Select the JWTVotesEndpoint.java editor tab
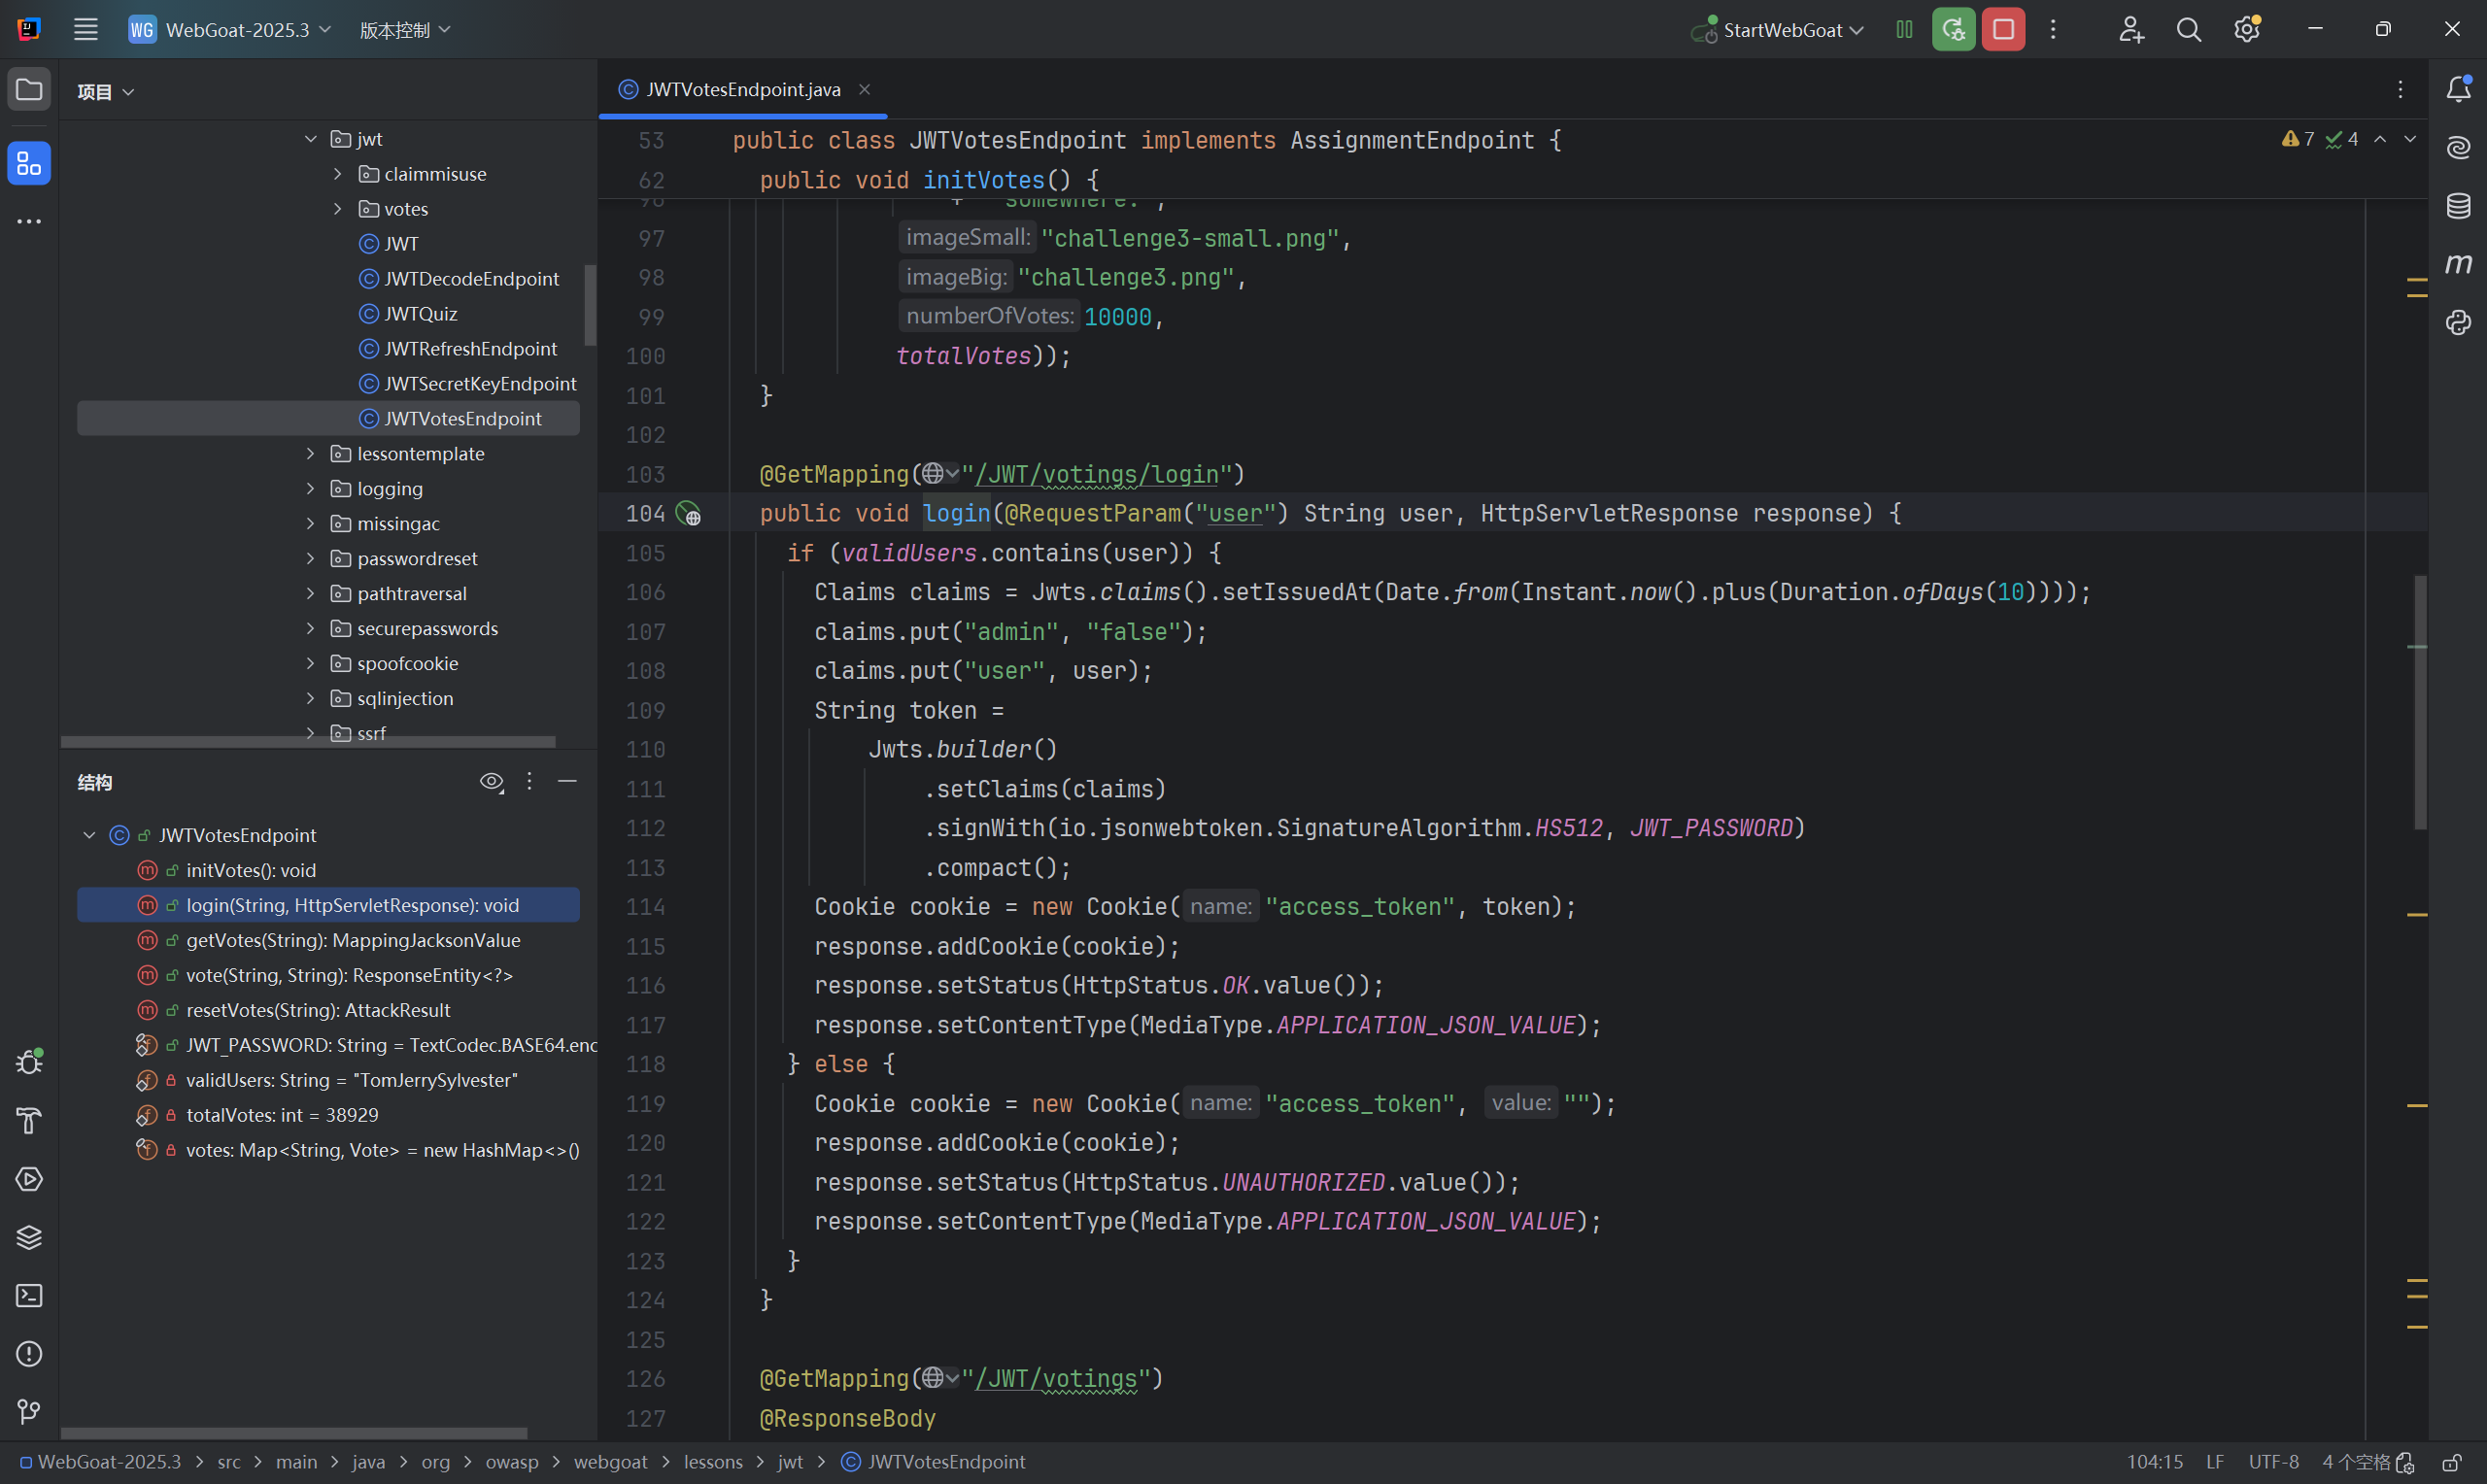 [x=742, y=89]
